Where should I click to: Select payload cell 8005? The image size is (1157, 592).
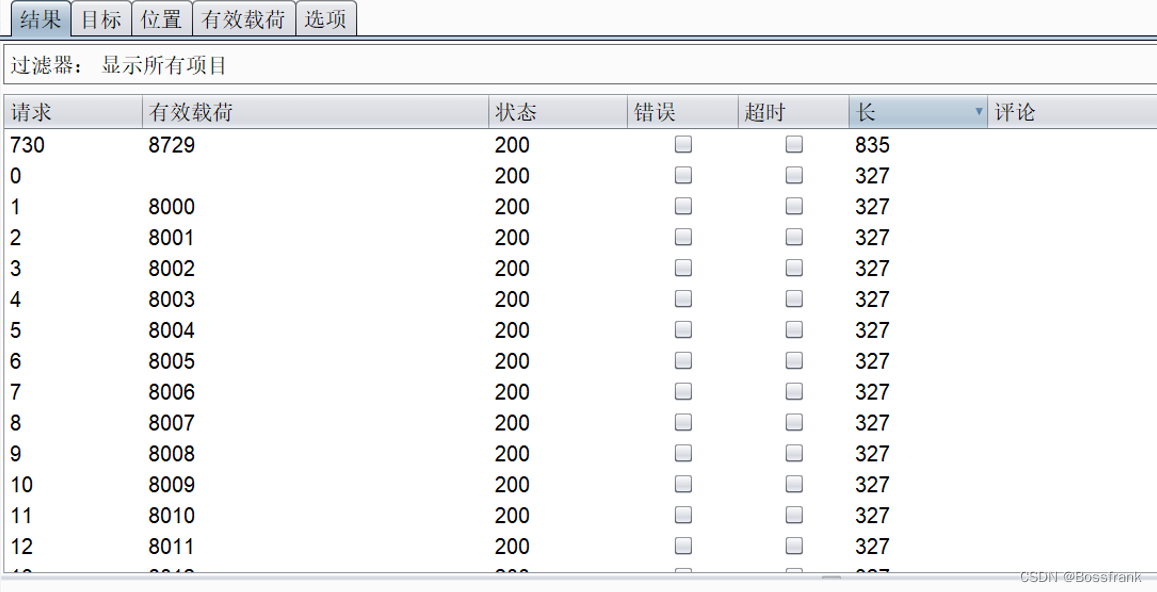pos(171,361)
